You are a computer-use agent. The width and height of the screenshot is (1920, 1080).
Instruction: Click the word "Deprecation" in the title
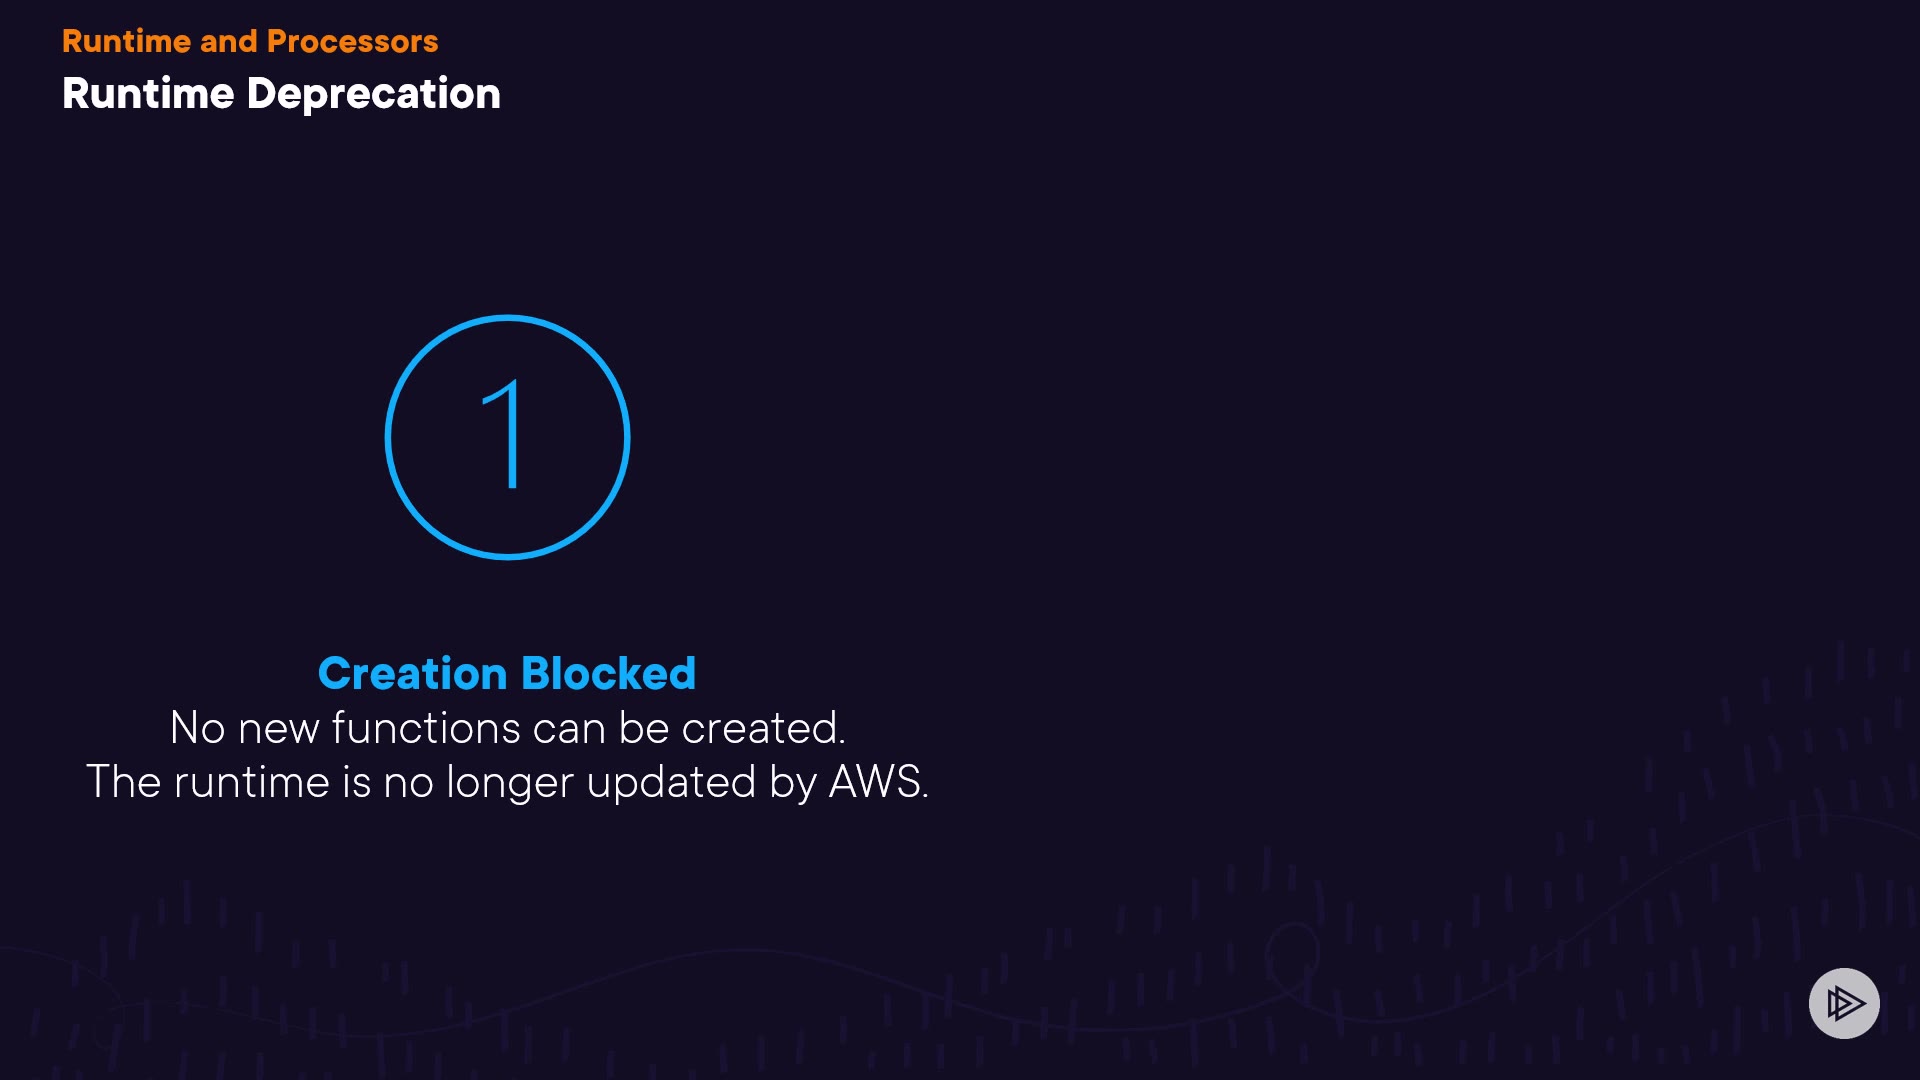pyautogui.click(x=373, y=94)
